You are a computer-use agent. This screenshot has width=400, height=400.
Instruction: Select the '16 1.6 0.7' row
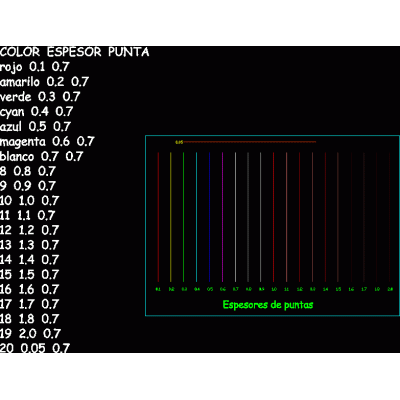pos(30,289)
